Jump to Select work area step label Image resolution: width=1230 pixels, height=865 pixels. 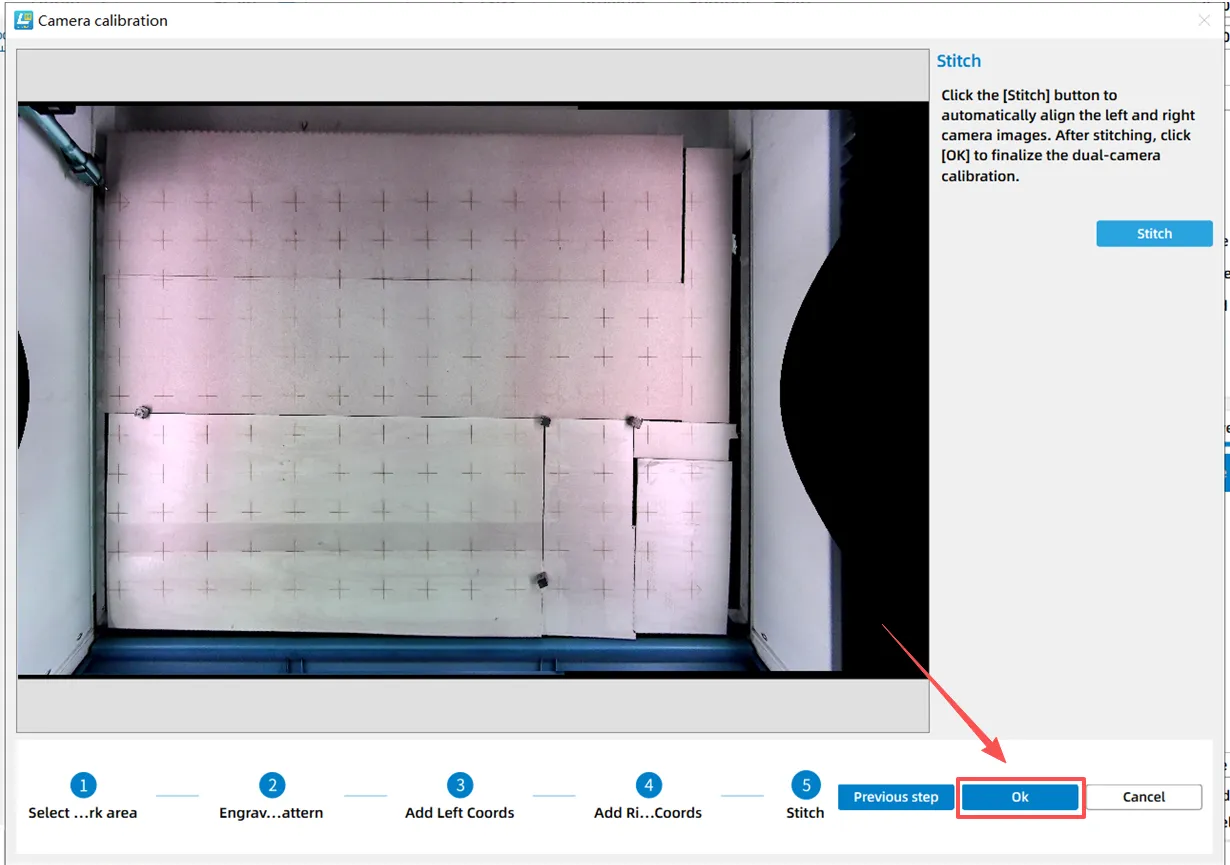[x=83, y=813]
